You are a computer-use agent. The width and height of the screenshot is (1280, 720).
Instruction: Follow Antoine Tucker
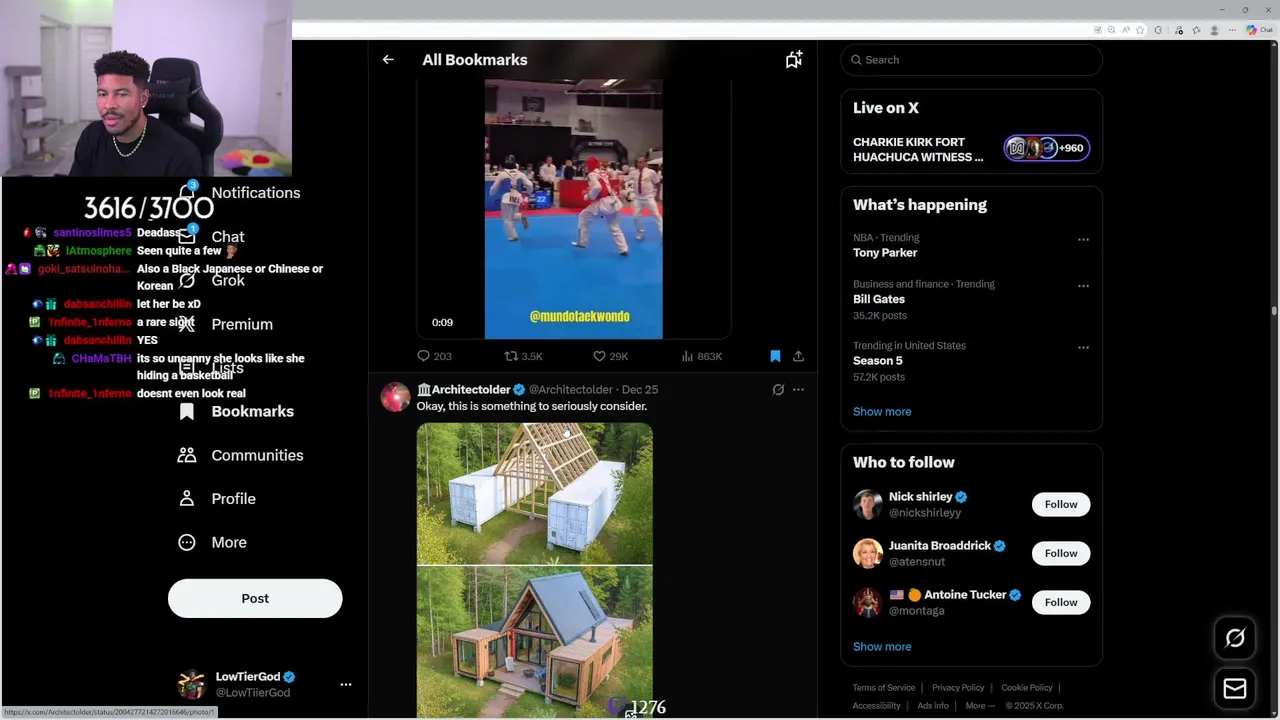click(1061, 602)
